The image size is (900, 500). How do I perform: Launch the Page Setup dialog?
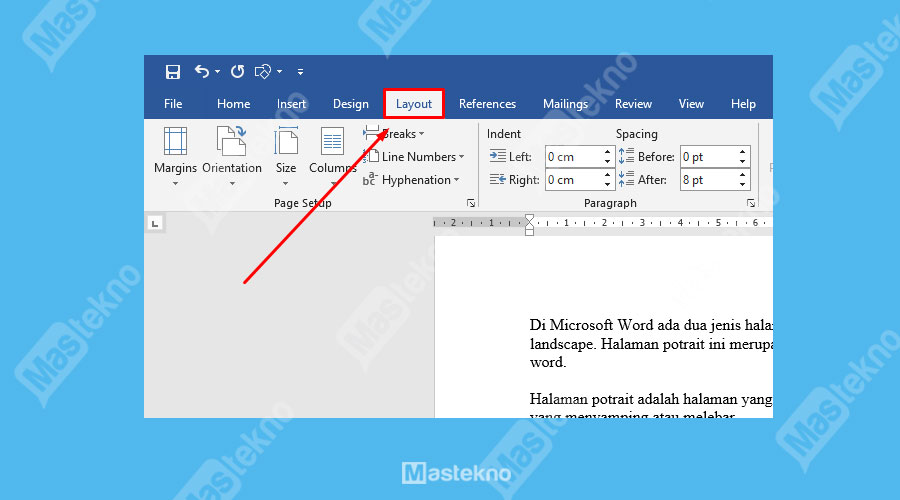471,203
